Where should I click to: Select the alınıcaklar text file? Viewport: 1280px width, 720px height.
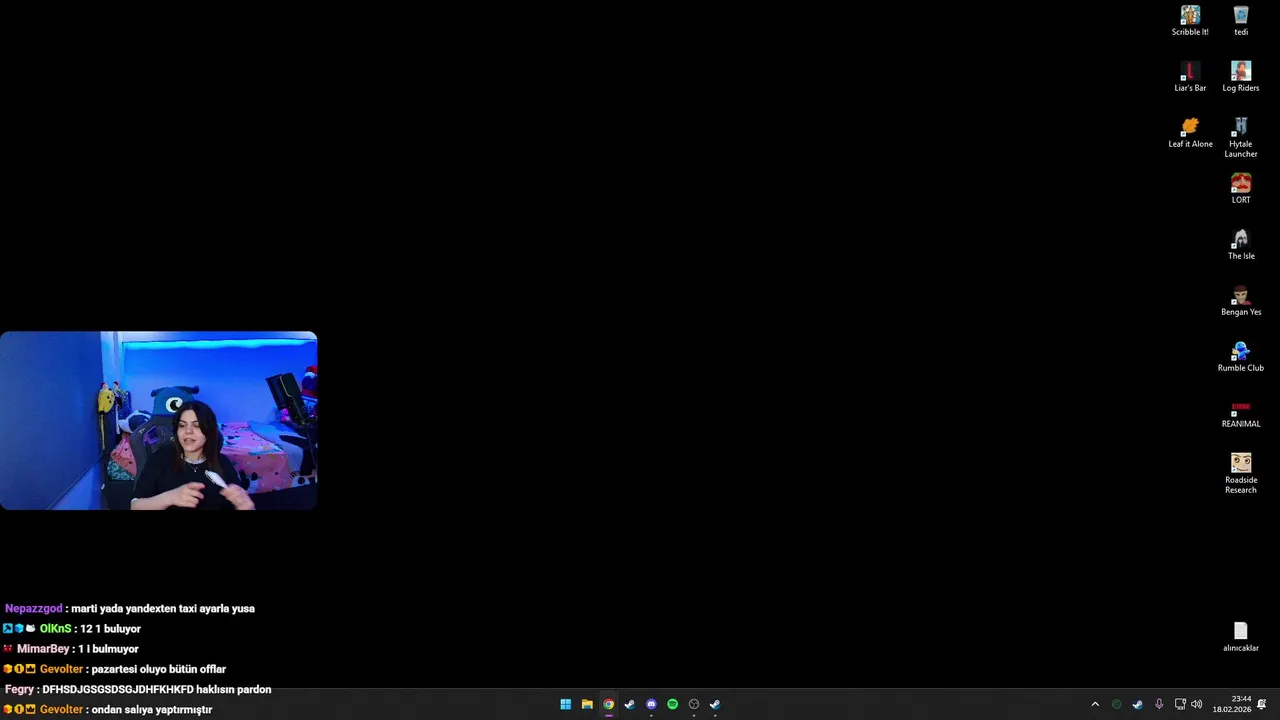tap(1241, 636)
